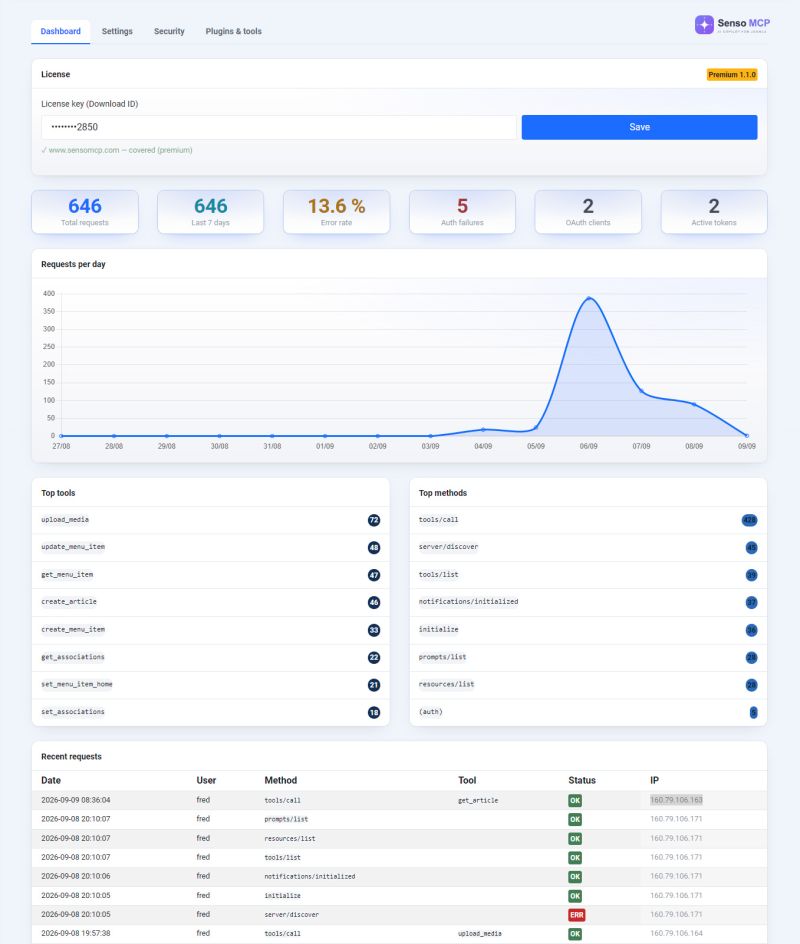Image resolution: width=800 pixels, height=944 pixels.
Task: Click the ERR status badge for server/discover
Action: [x=576, y=915]
